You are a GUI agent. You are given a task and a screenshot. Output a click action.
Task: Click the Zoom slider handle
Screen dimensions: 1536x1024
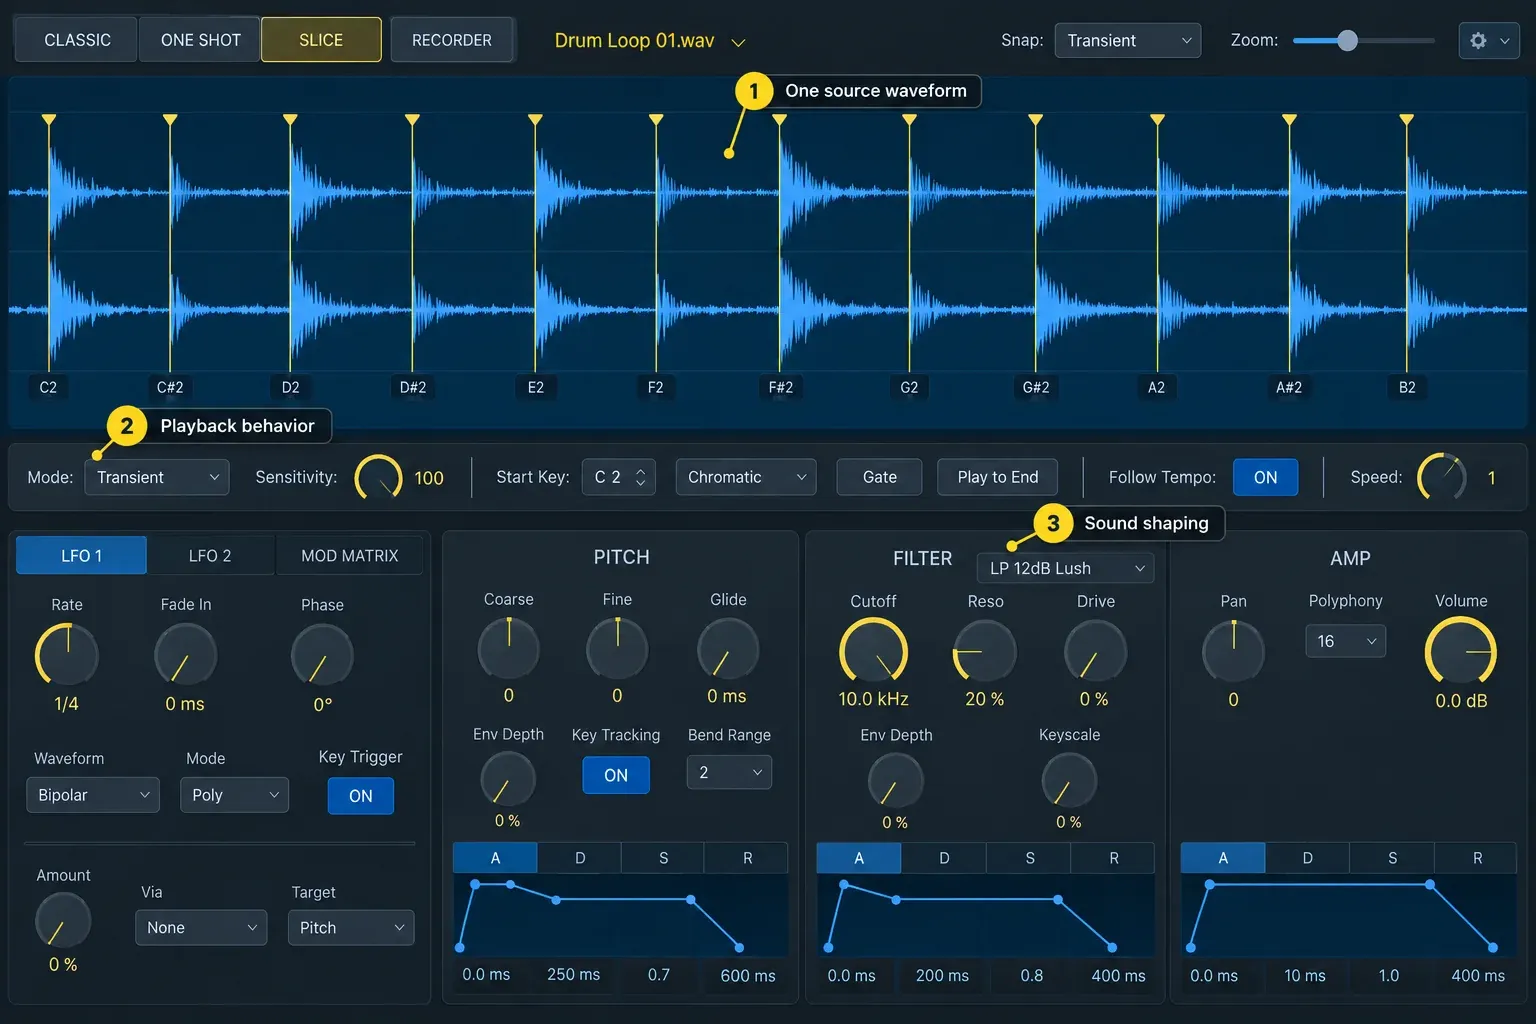[1347, 41]
